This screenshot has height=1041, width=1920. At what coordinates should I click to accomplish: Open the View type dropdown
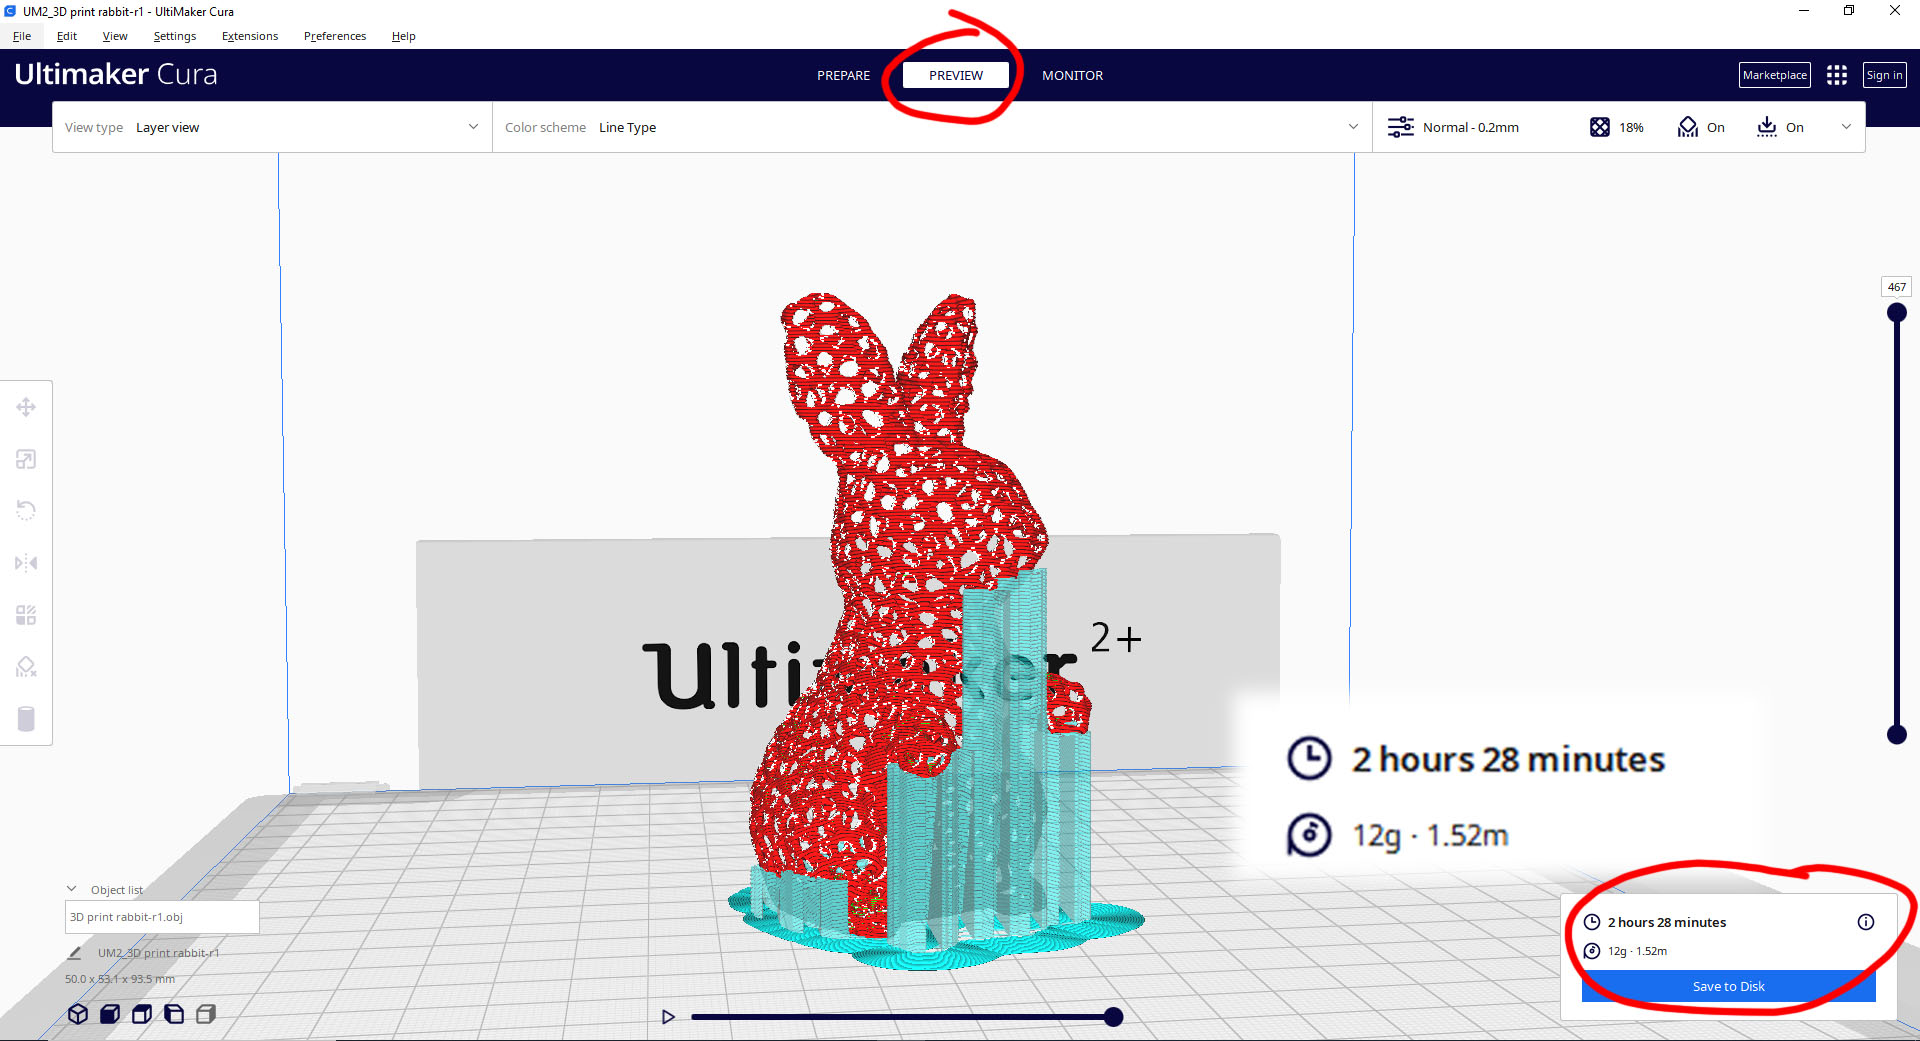(x=272, y=127)
